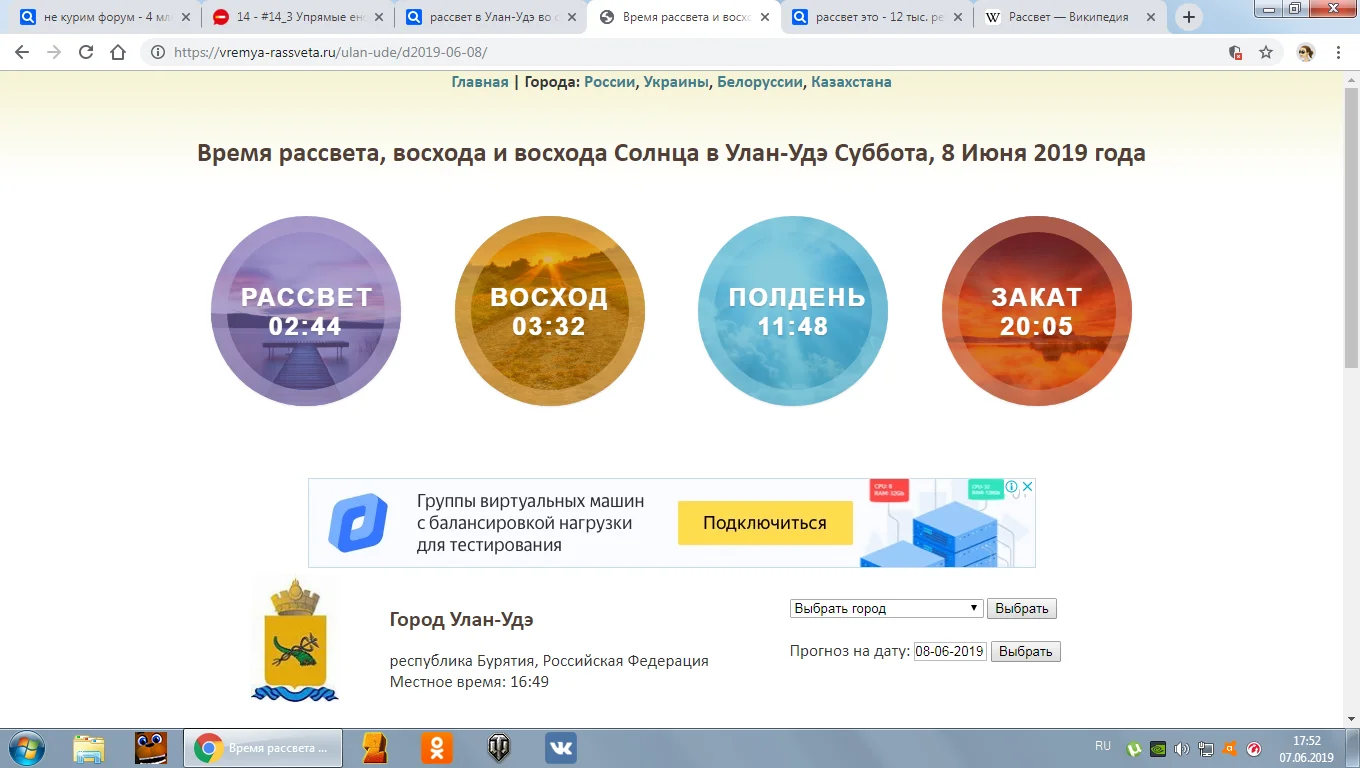This screenshot has height=768, width=1360.
Task: Open the Windows Start menu
Action: pyautogui.click(x=25, y=748)
